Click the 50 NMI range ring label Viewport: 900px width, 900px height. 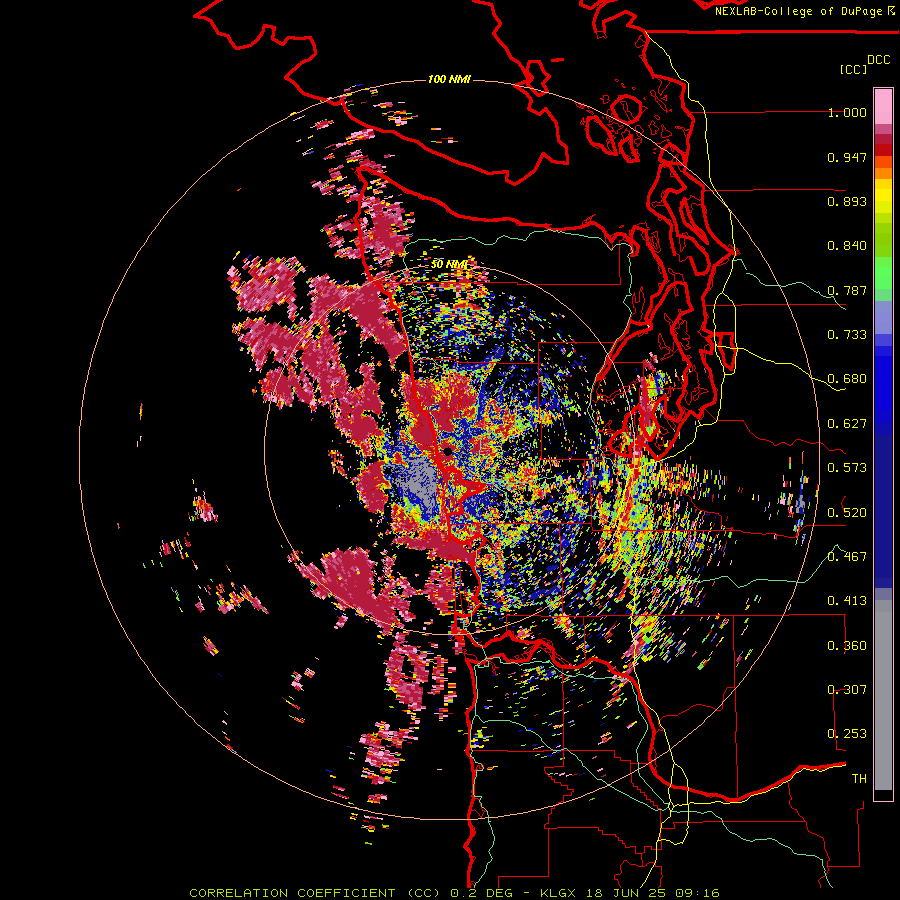449,264
